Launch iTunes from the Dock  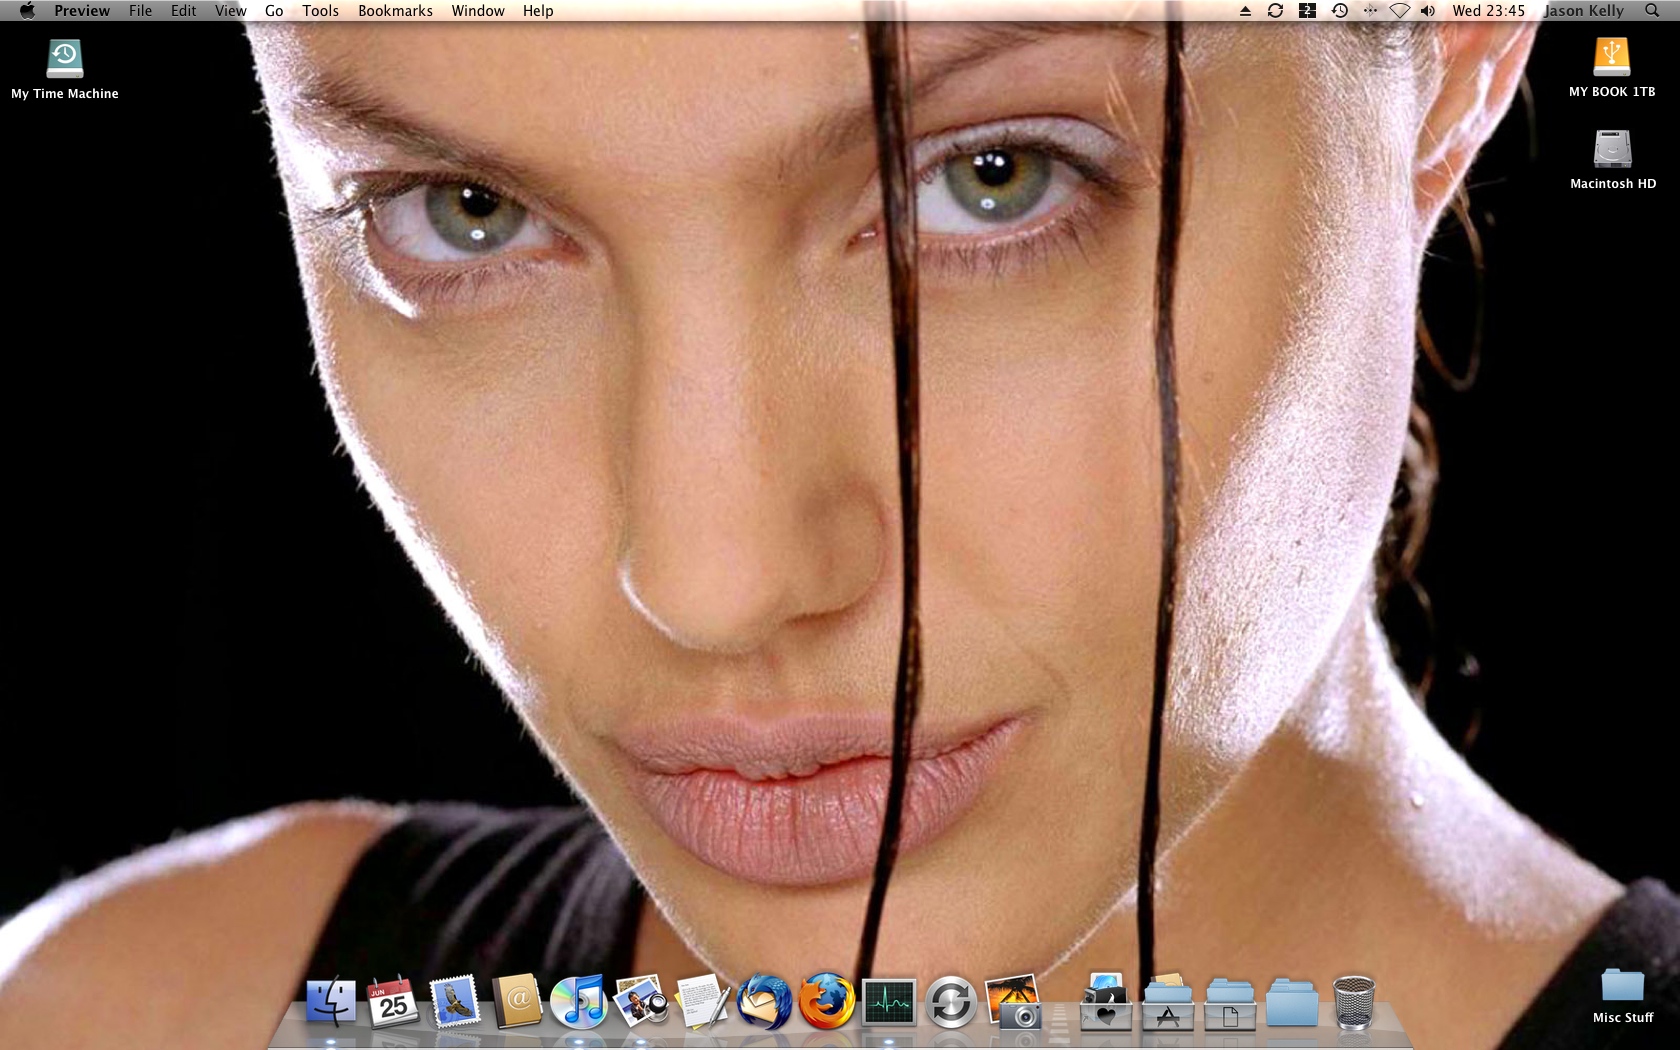tap(579, 1001)
